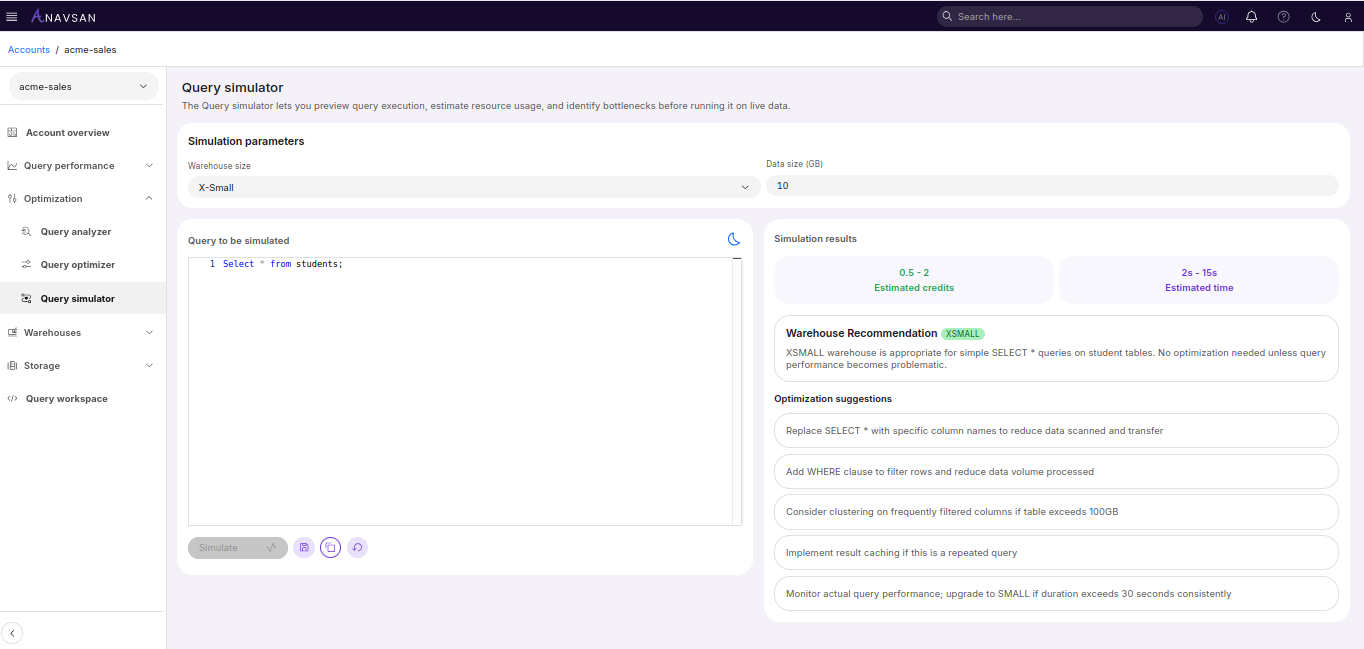1364x649 pixels.
Task: Save the query with the save icon
Action: click(x=304, y=547)
